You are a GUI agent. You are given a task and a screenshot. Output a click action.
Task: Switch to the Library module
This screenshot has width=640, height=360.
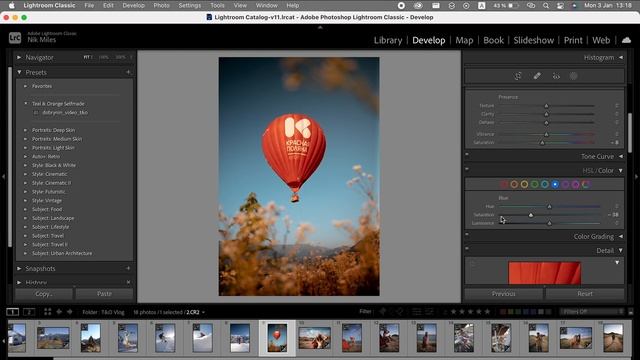[388, 40]
